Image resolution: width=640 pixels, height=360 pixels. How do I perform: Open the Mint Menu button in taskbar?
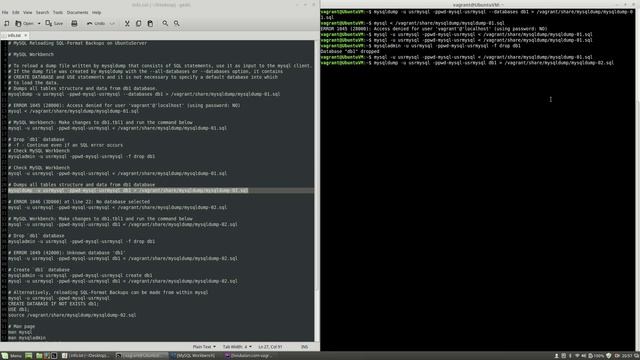pyautogui.click(x=11, y=356)
